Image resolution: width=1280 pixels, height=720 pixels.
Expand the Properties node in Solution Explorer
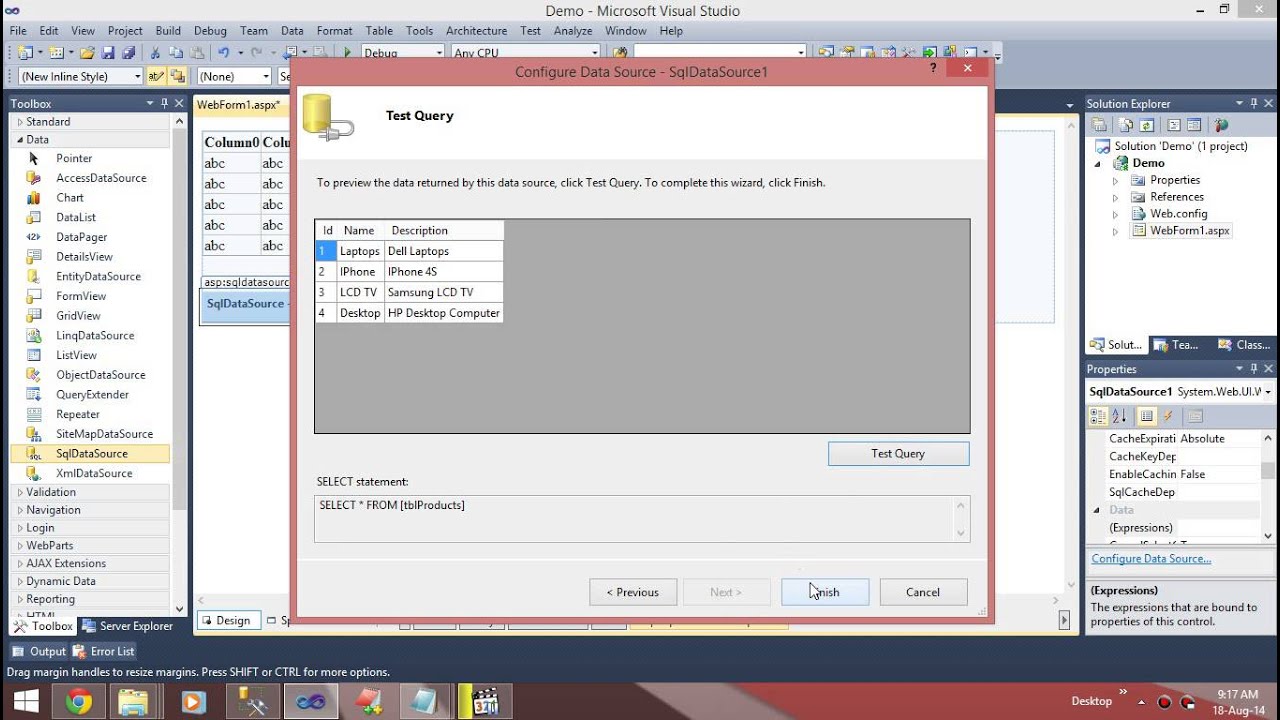1116,181
